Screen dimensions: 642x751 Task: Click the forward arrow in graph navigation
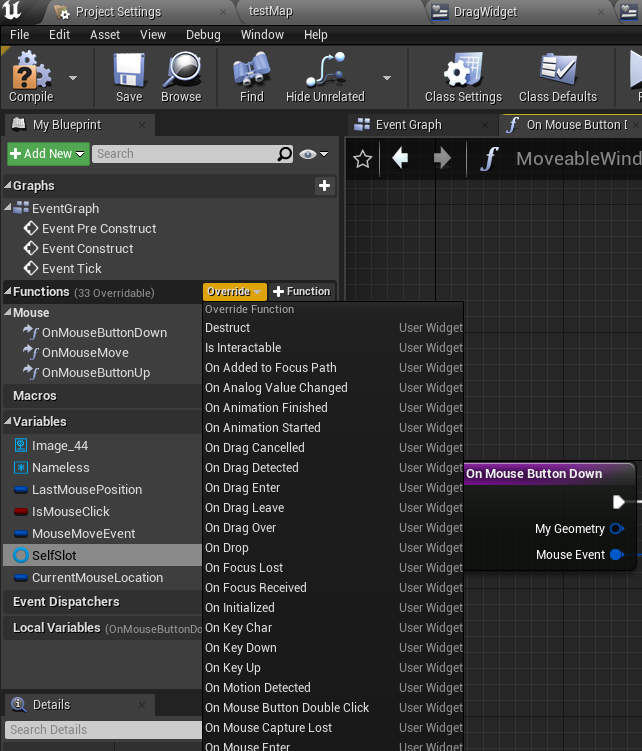click(x=441, y=158)
